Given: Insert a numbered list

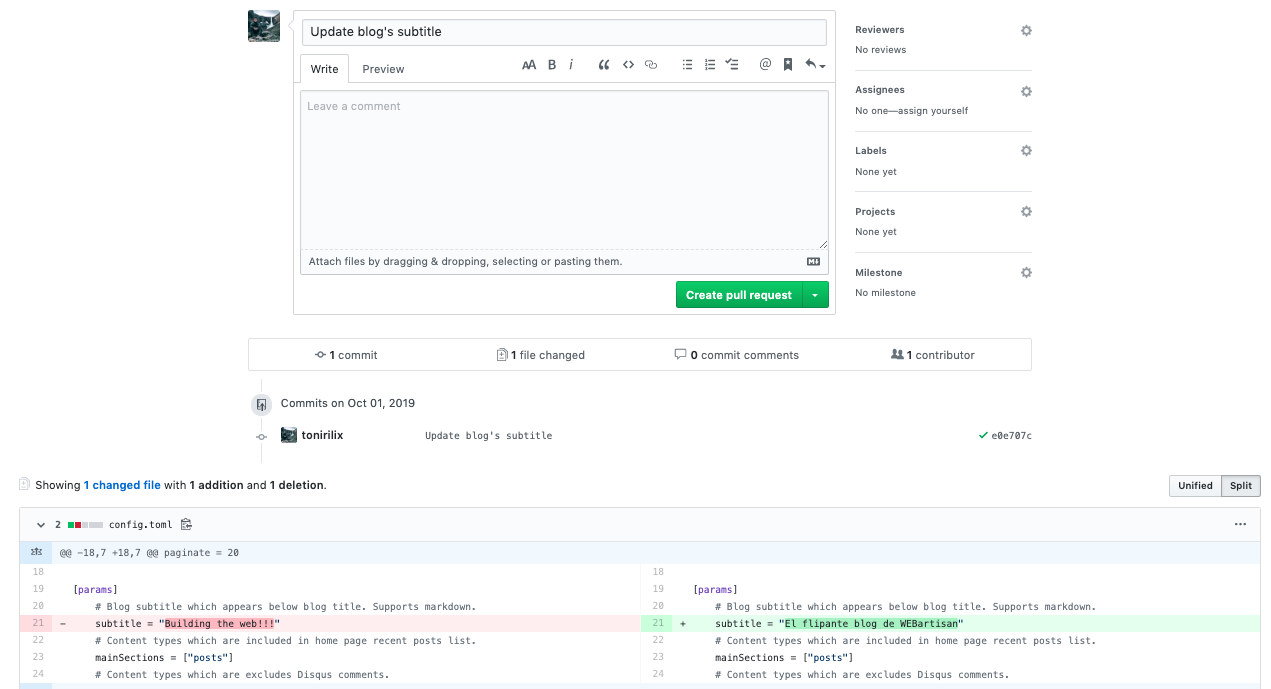Looking at the screenshot, I should point(710,65).
